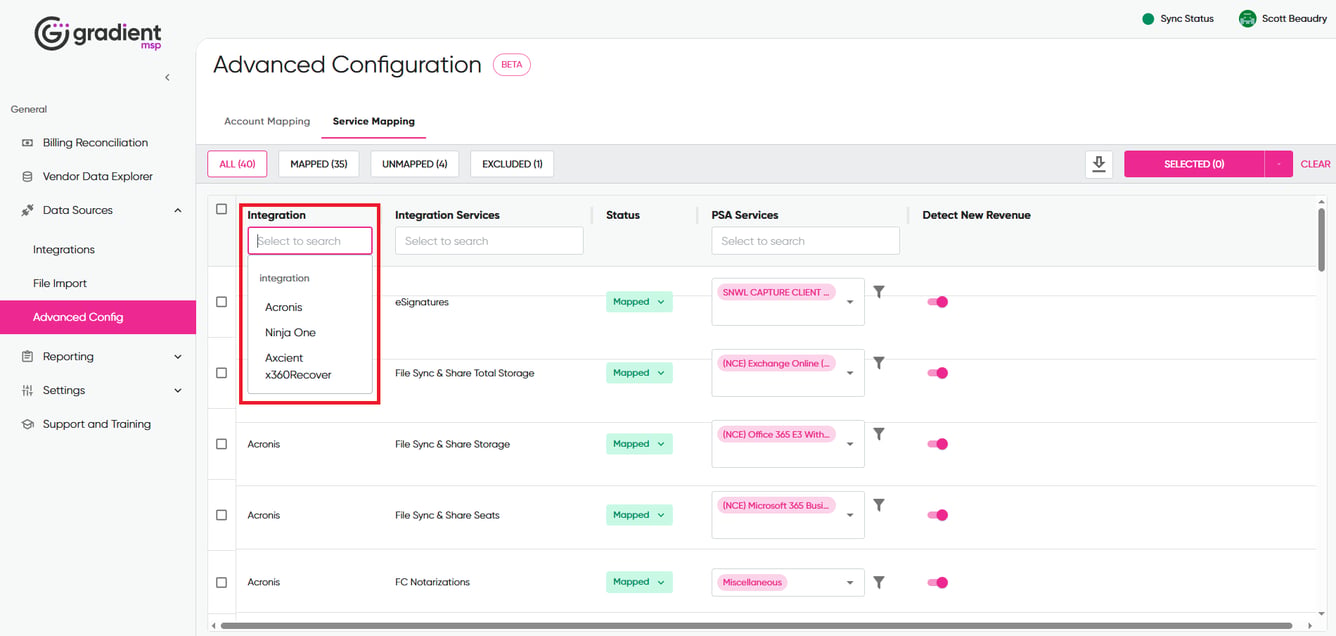Open Mapped status dropdown for FC Notarizations
Image resolution: width=1336 pixels, height=636 pixels.
639,582
